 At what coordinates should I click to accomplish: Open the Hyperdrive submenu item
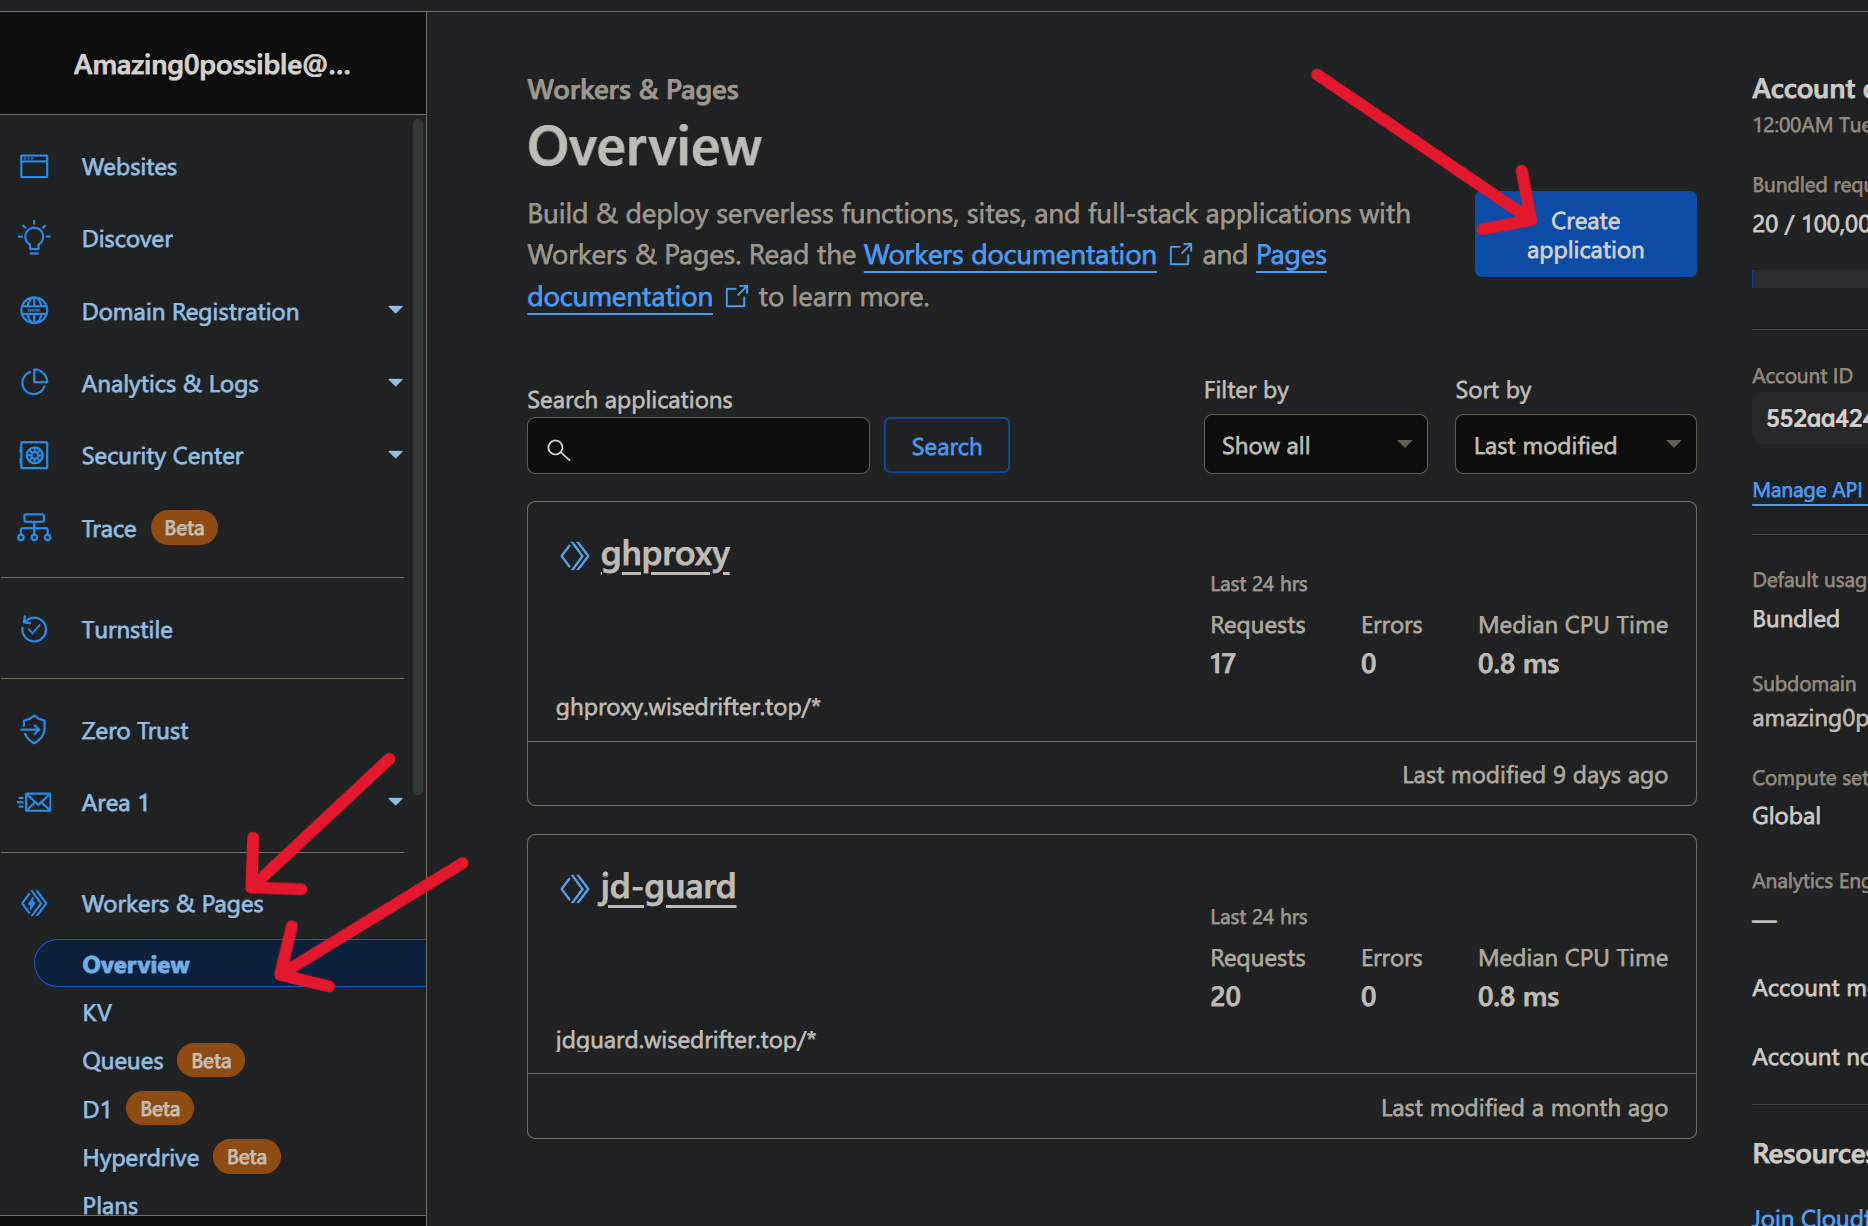(x=140, y=1157)
